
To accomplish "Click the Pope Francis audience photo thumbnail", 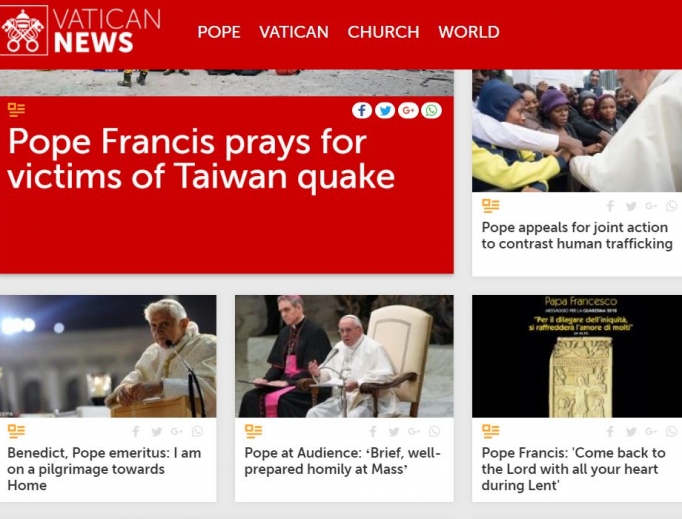I will [344, 356].
